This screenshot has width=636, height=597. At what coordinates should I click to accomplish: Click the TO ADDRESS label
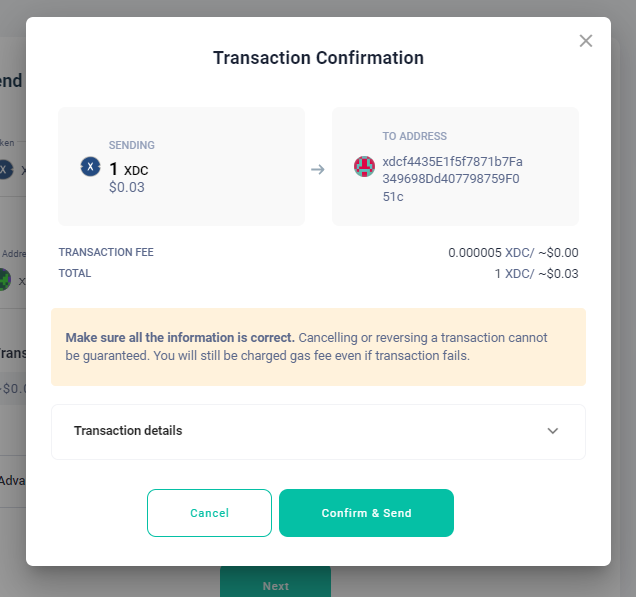(414, 136)
